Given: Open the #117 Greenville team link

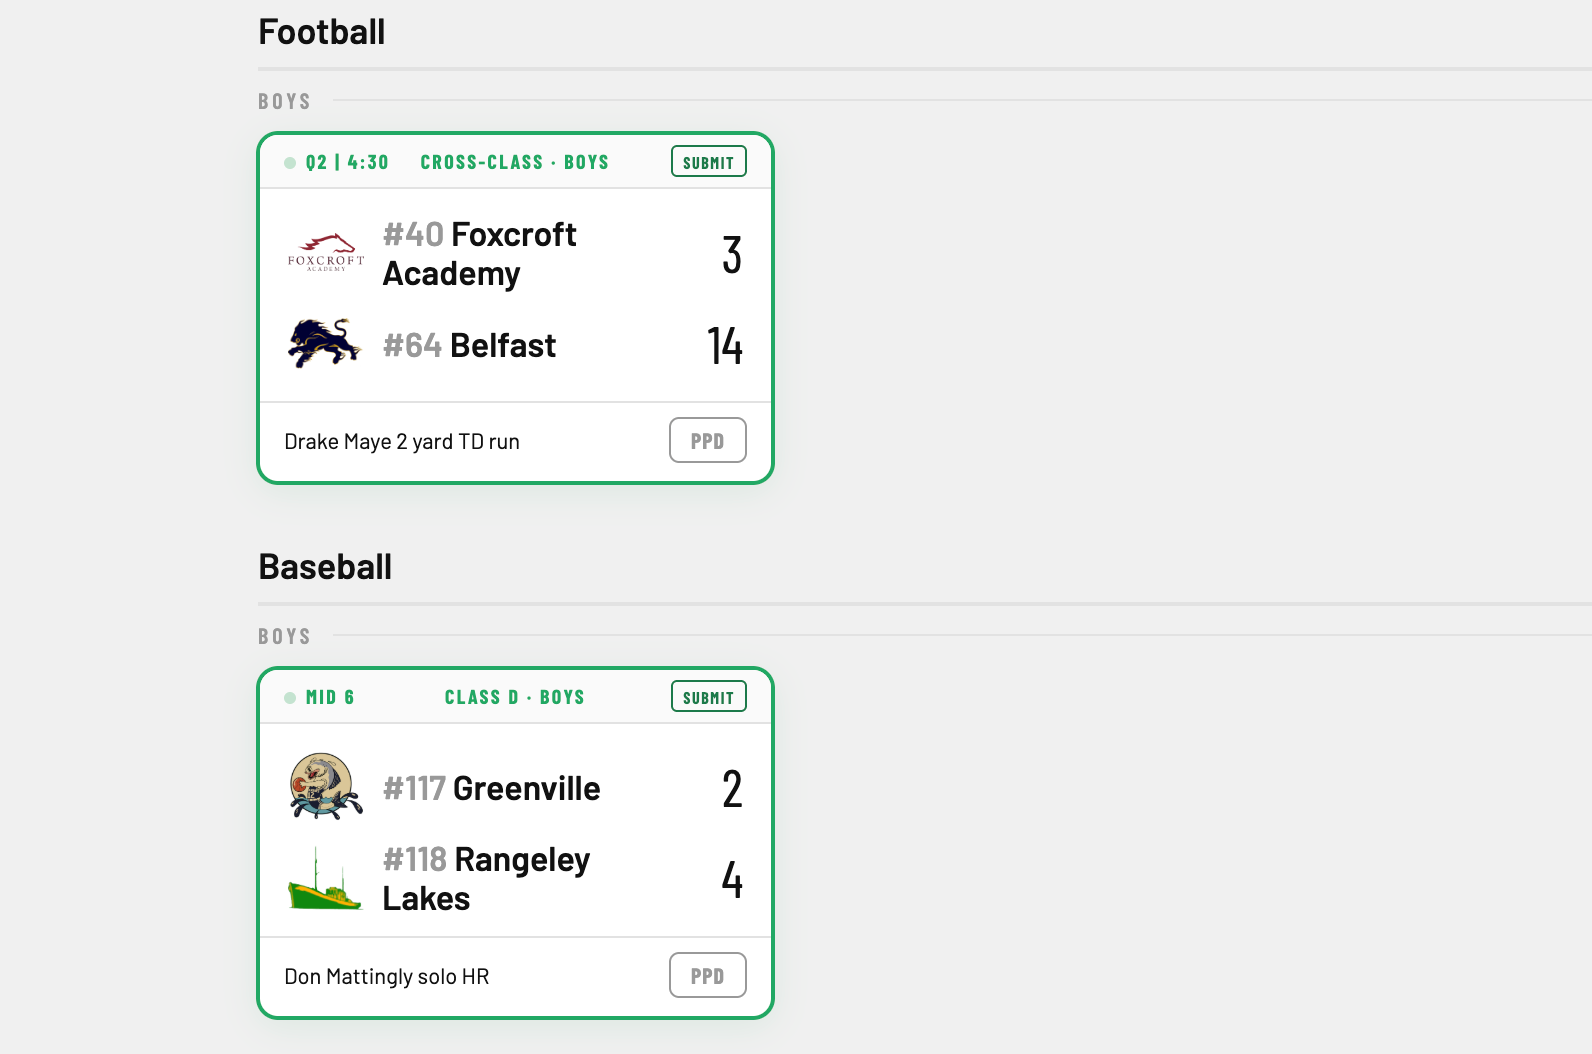Looking at the screenshot, I should [491, 789].
